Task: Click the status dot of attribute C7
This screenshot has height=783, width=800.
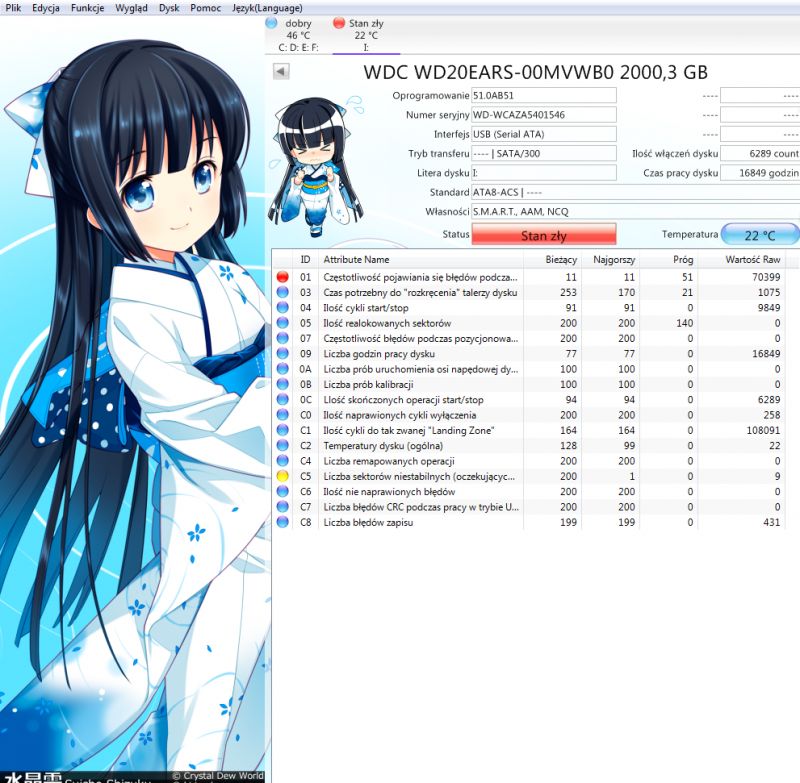Action: [282, 507]
